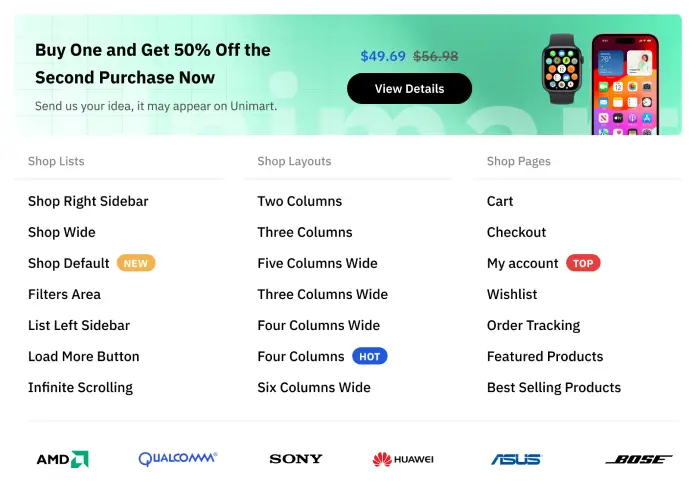Open the Cart page
Screen dimensions: 696x498
(x=500, y=201)
